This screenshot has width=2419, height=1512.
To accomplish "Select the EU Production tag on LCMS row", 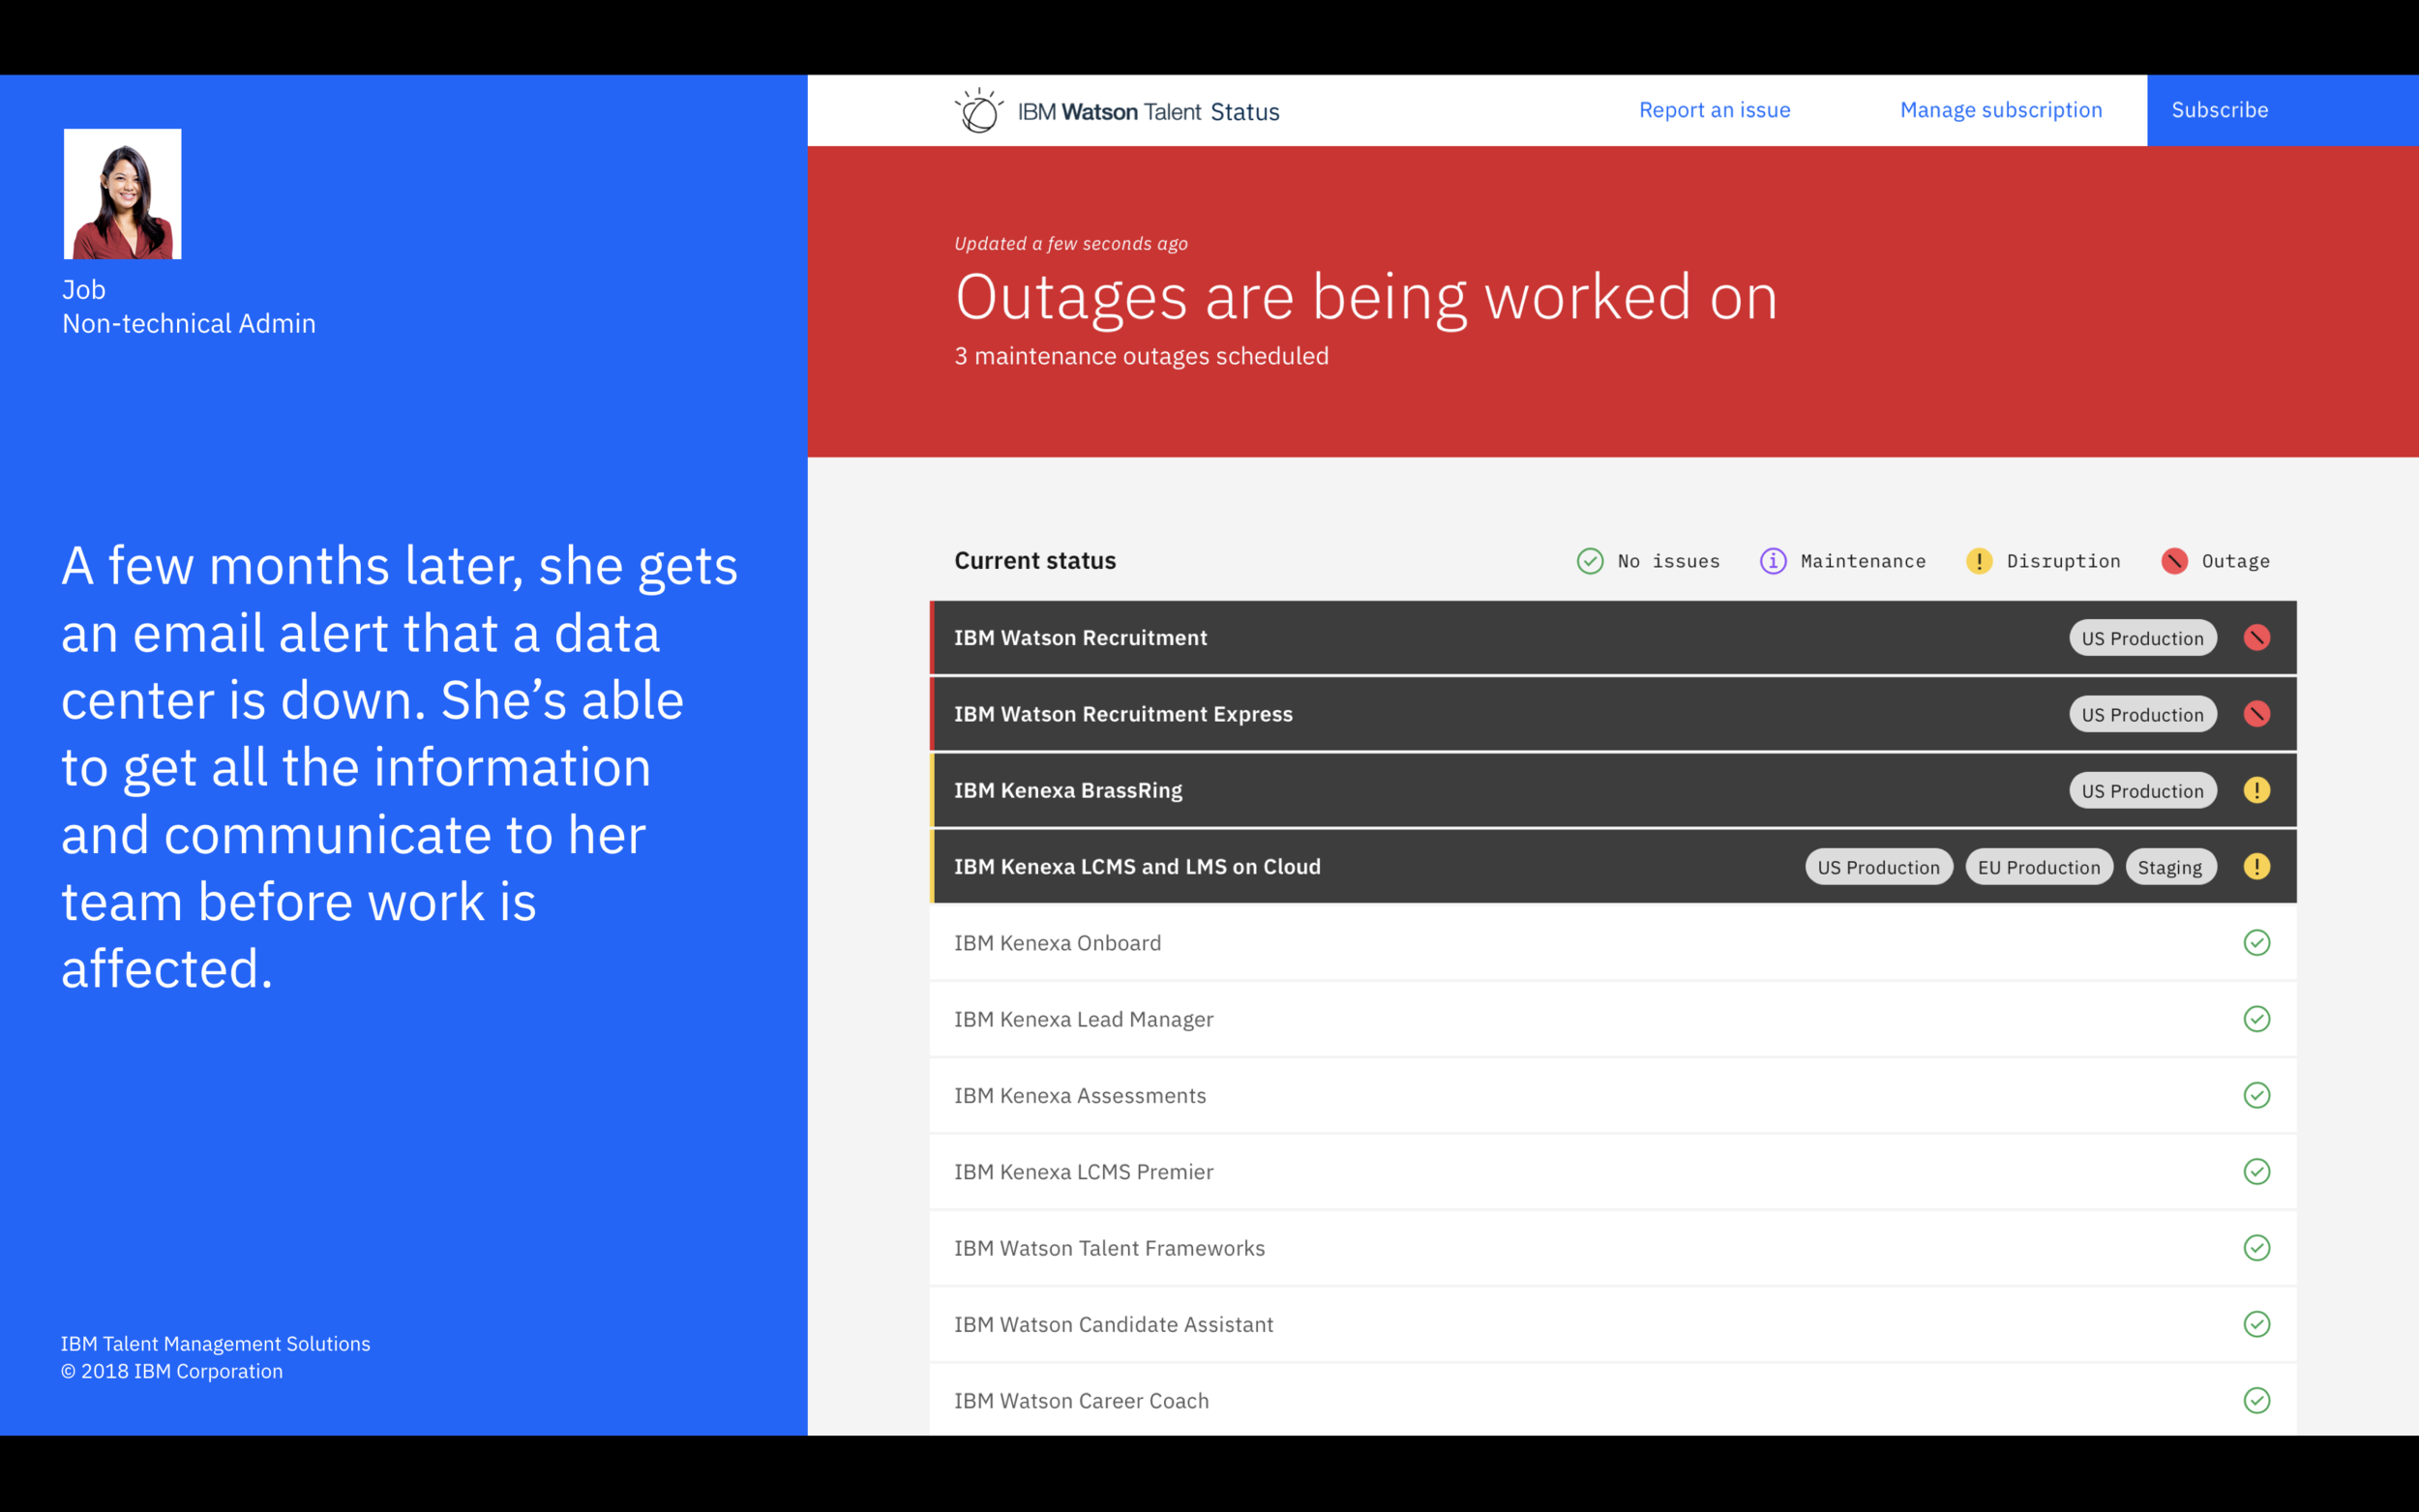I will (2038, 867).
